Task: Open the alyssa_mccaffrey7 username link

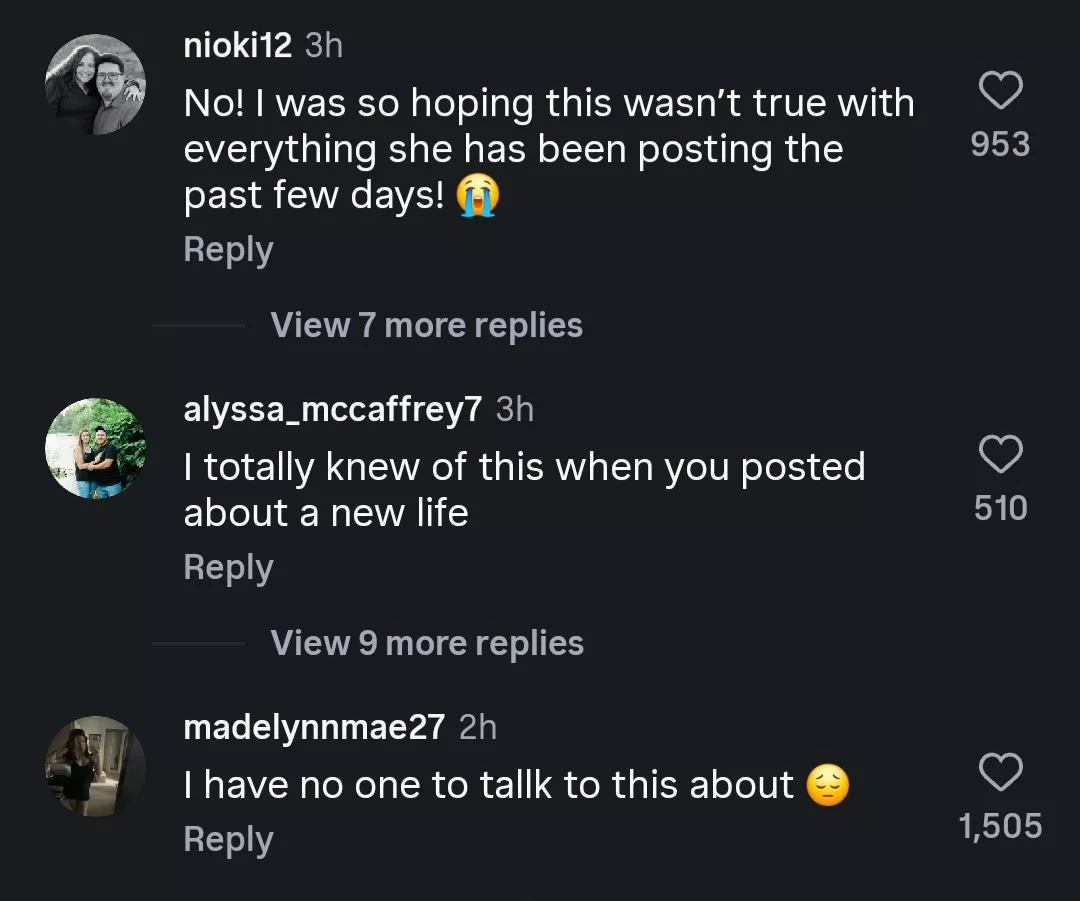Action: point(333,409)
